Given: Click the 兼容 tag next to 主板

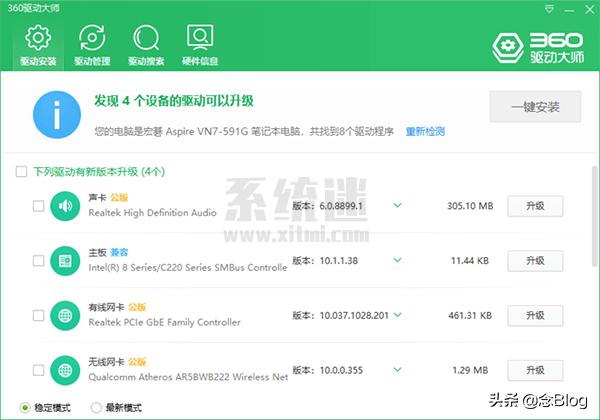Looking at the screenshot, I should coord(119,252).
